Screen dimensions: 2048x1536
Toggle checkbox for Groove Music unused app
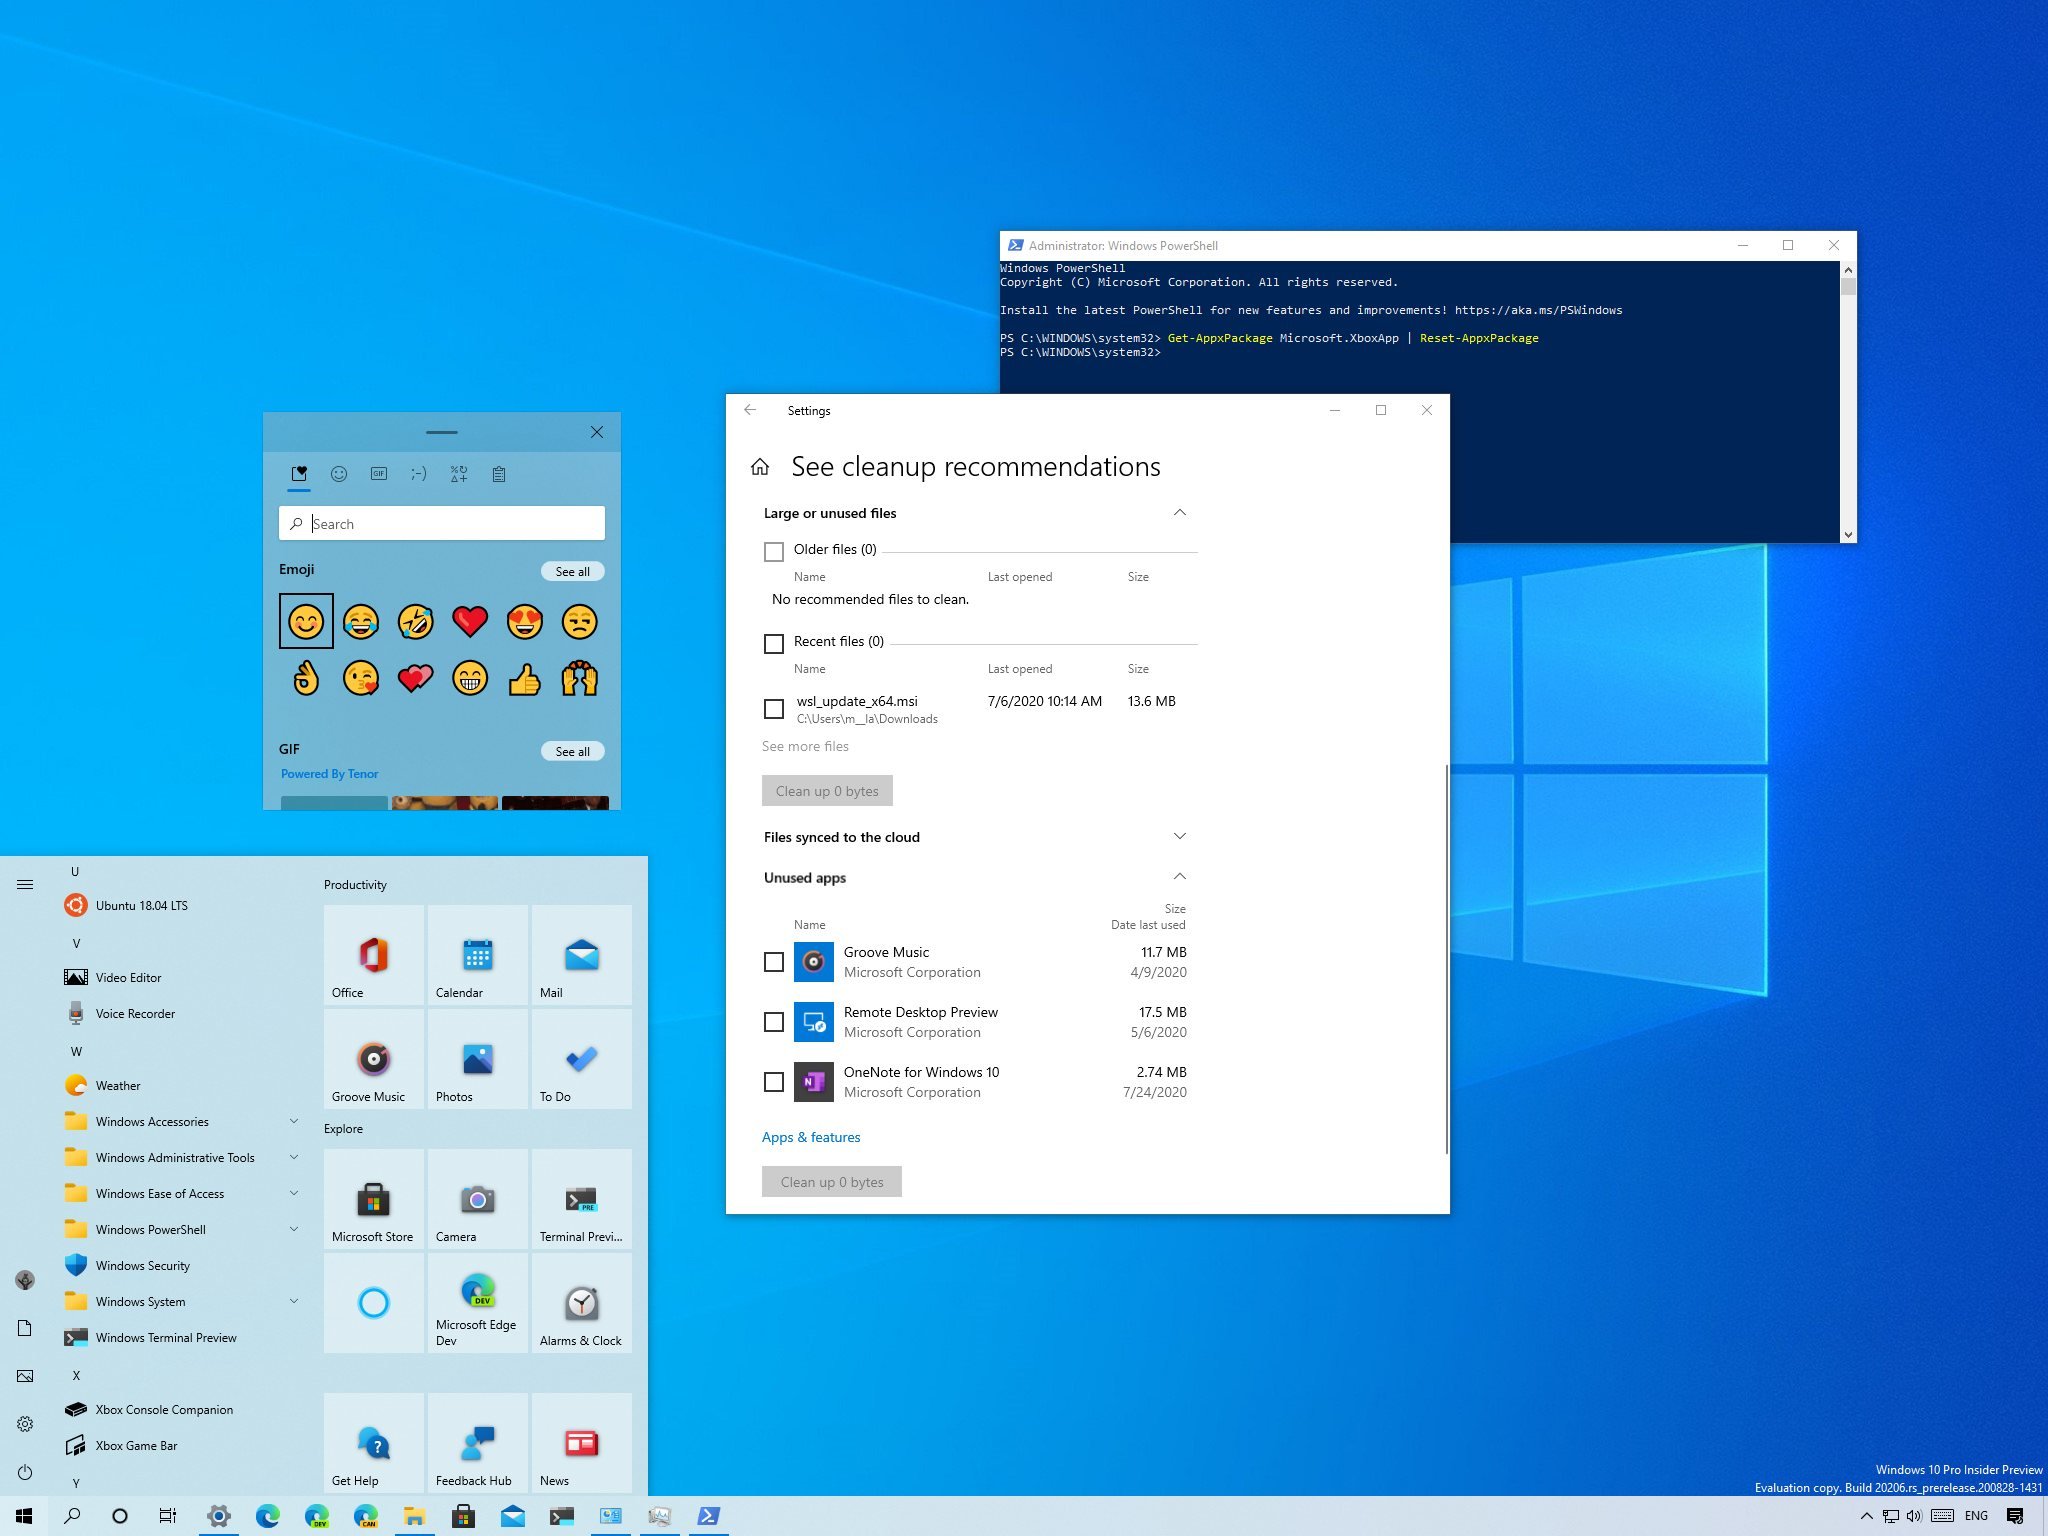click(x=776, y=962)
